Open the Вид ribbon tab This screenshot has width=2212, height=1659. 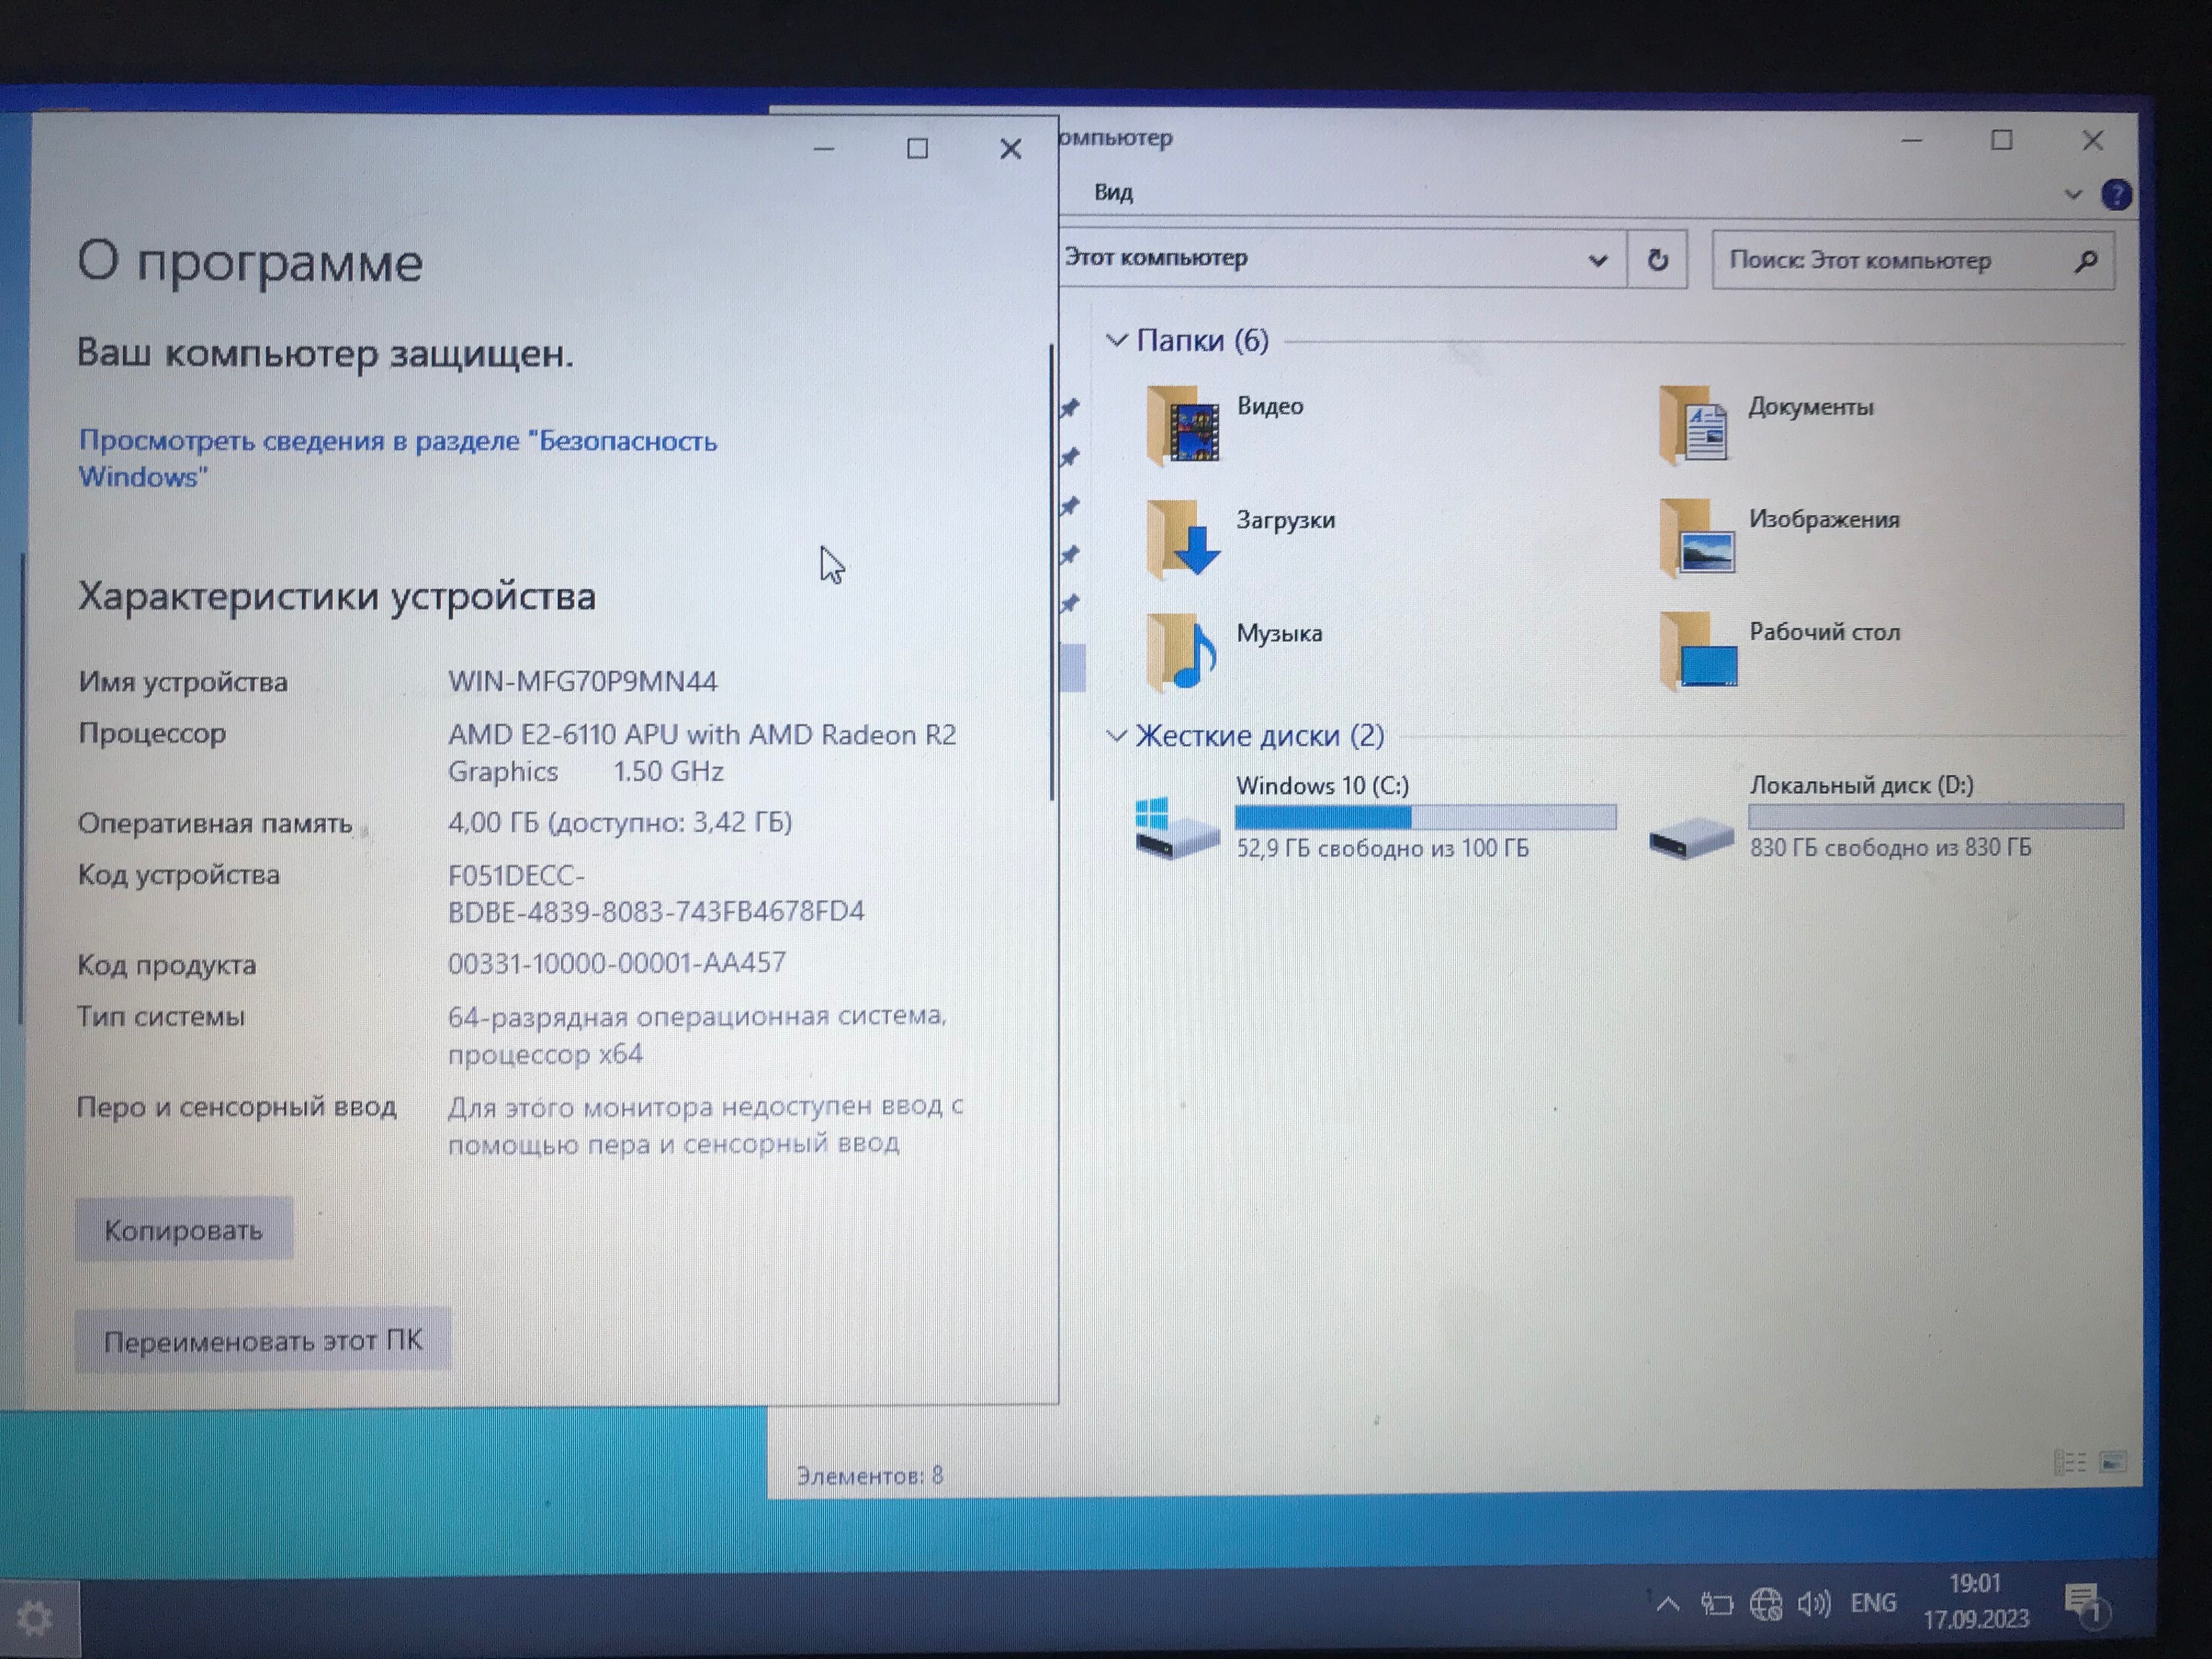coord(1113,193)
